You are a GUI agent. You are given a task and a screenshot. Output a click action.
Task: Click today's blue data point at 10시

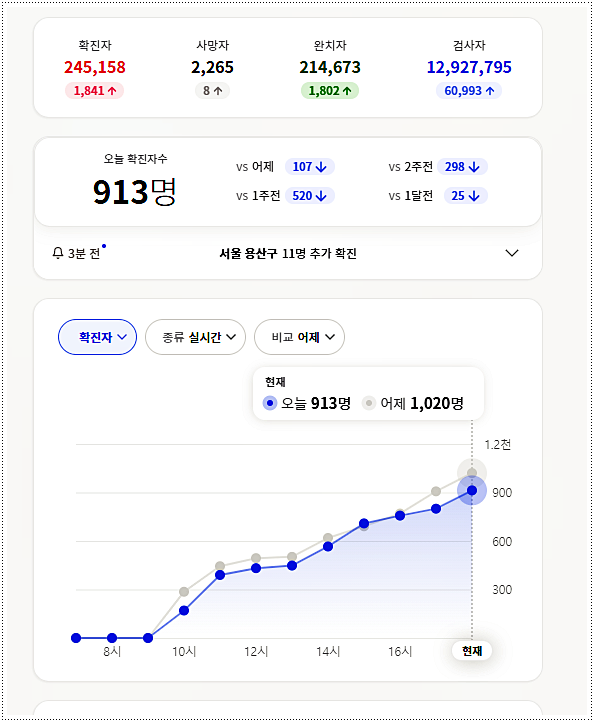point(184,611)
